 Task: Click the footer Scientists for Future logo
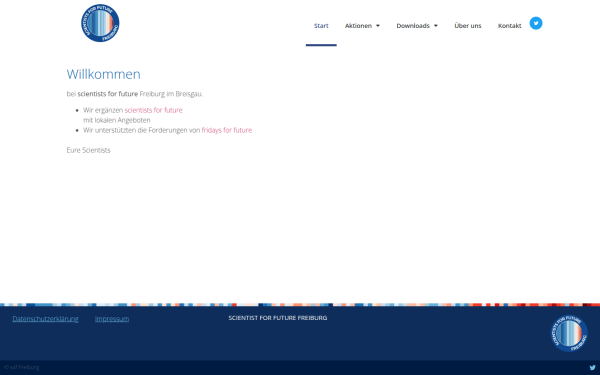coord(569,333)
